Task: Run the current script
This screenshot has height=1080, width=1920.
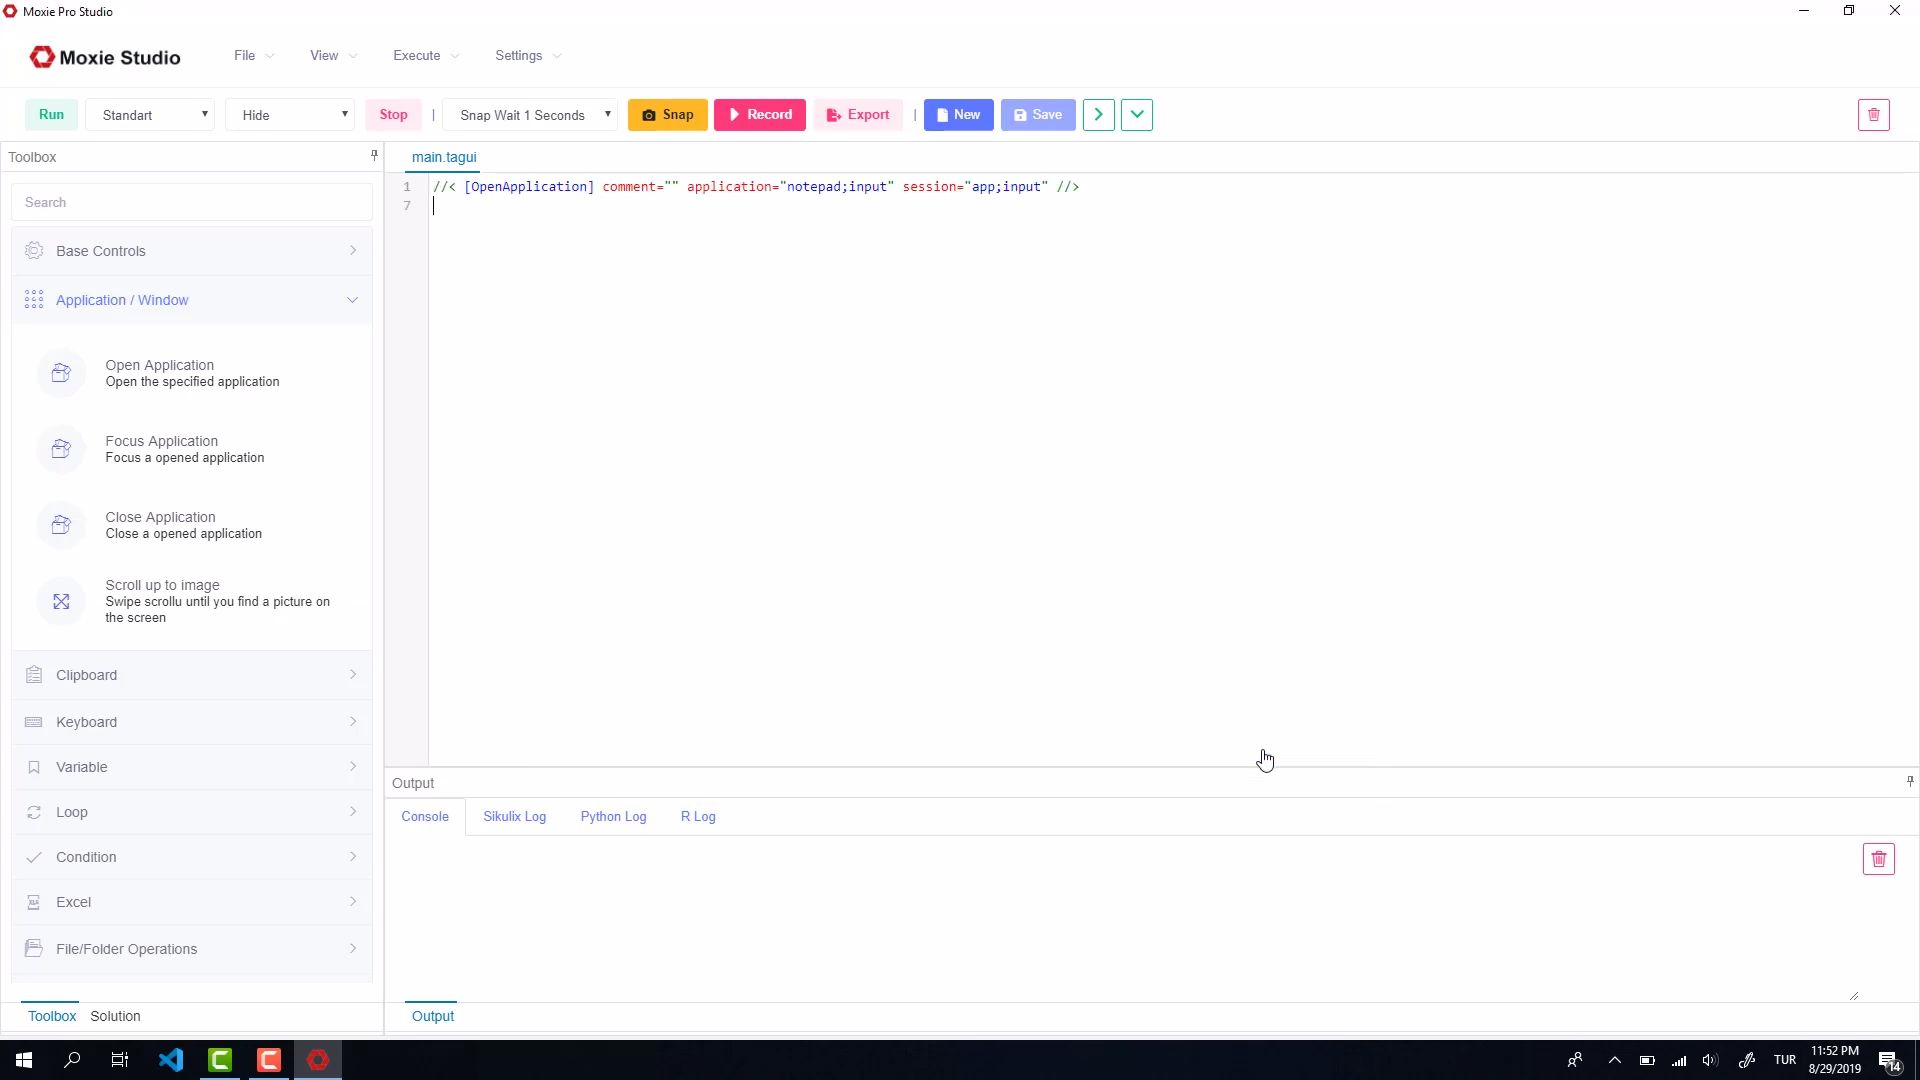Action: pyautogui.click(x=51, y=114)
